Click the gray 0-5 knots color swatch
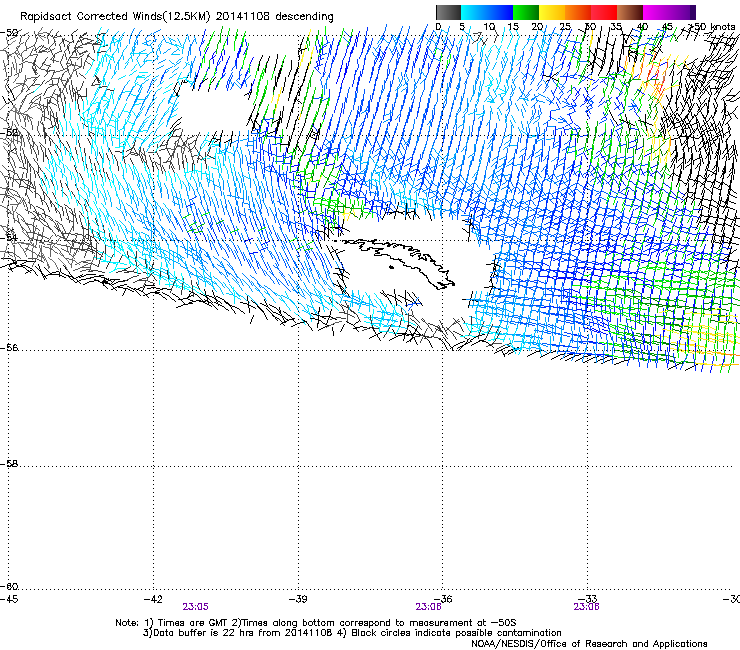Viewport: 740px width, 650px height. pos(448,12)
